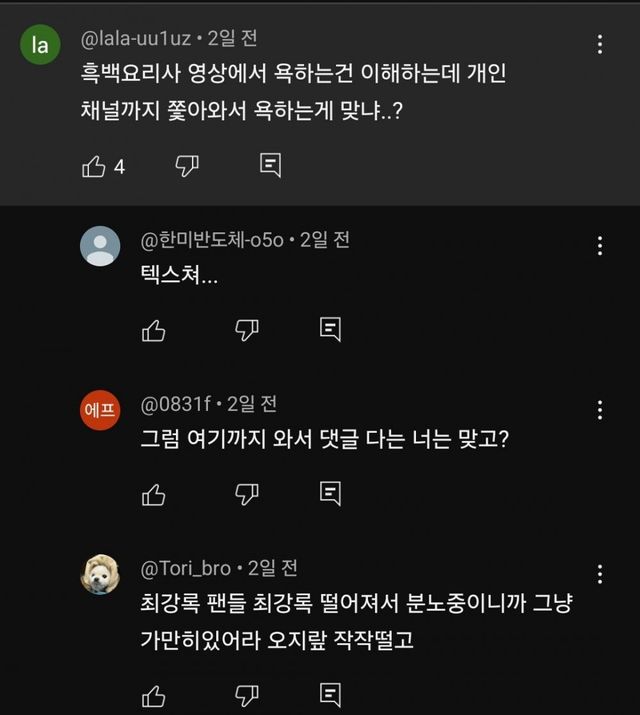Open the @lala-uu1uz channel link
Viewport: 640px width, 715px height.
tap(134, 39)
